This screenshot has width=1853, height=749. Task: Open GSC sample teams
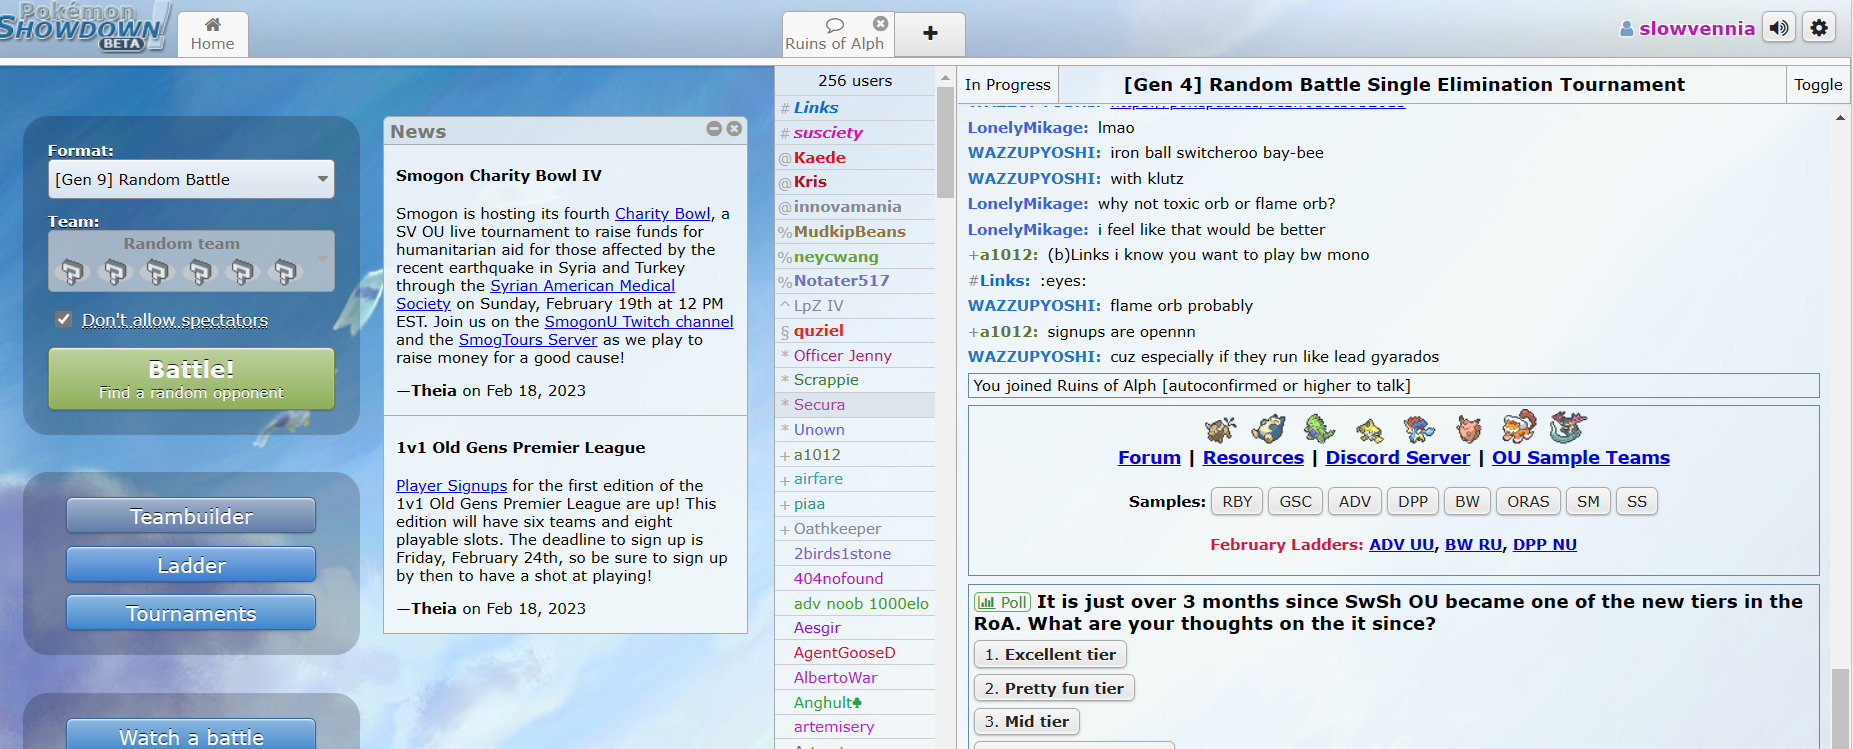click(x=1295, y=501)
